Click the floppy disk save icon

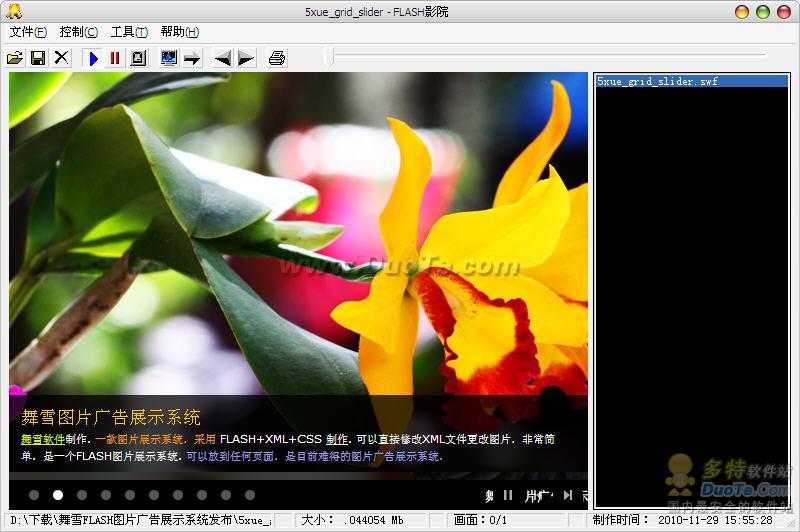[38, 58]
